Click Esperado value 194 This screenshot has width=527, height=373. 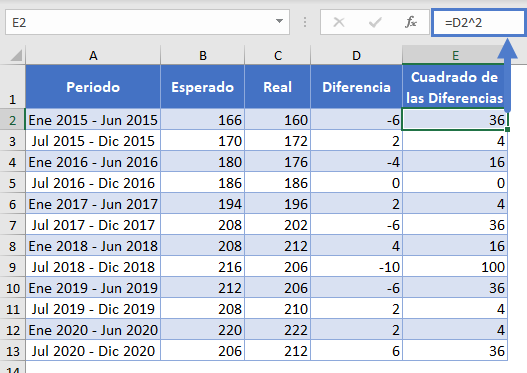point(203,204)
